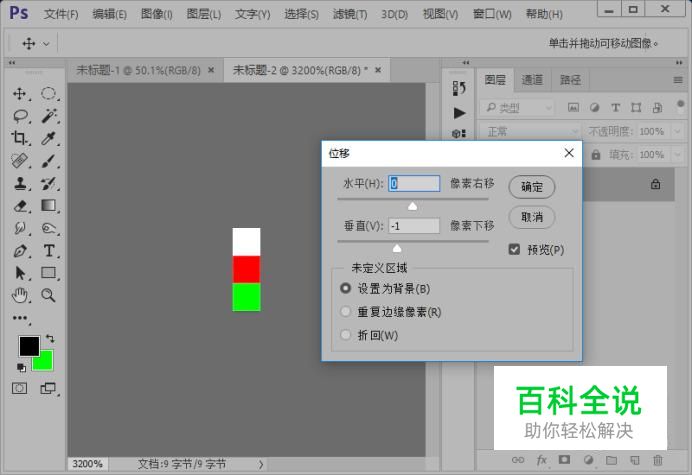
Task: Open the 图像(I) menu
Action: pos(157,14)
